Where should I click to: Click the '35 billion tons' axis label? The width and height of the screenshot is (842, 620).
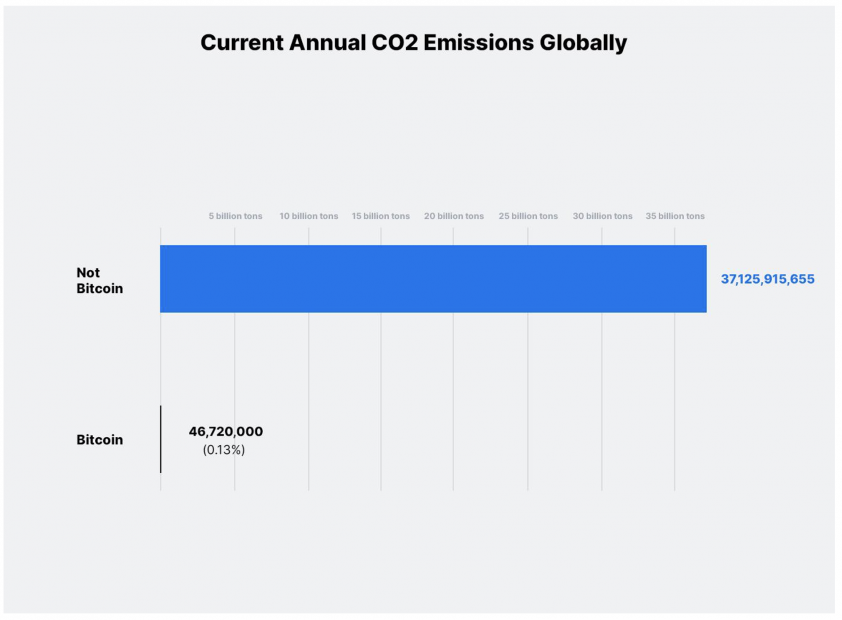click(675, 216)
